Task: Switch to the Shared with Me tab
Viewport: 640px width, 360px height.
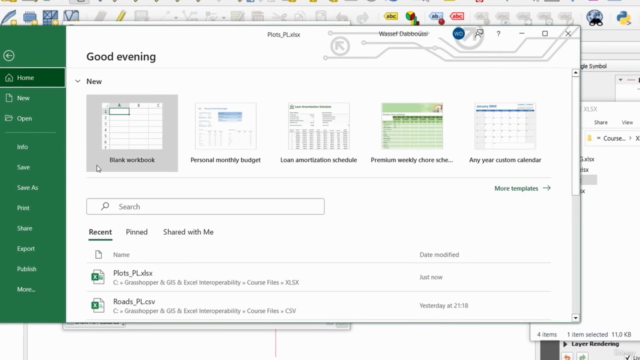Action: click(x=188, y=232)
